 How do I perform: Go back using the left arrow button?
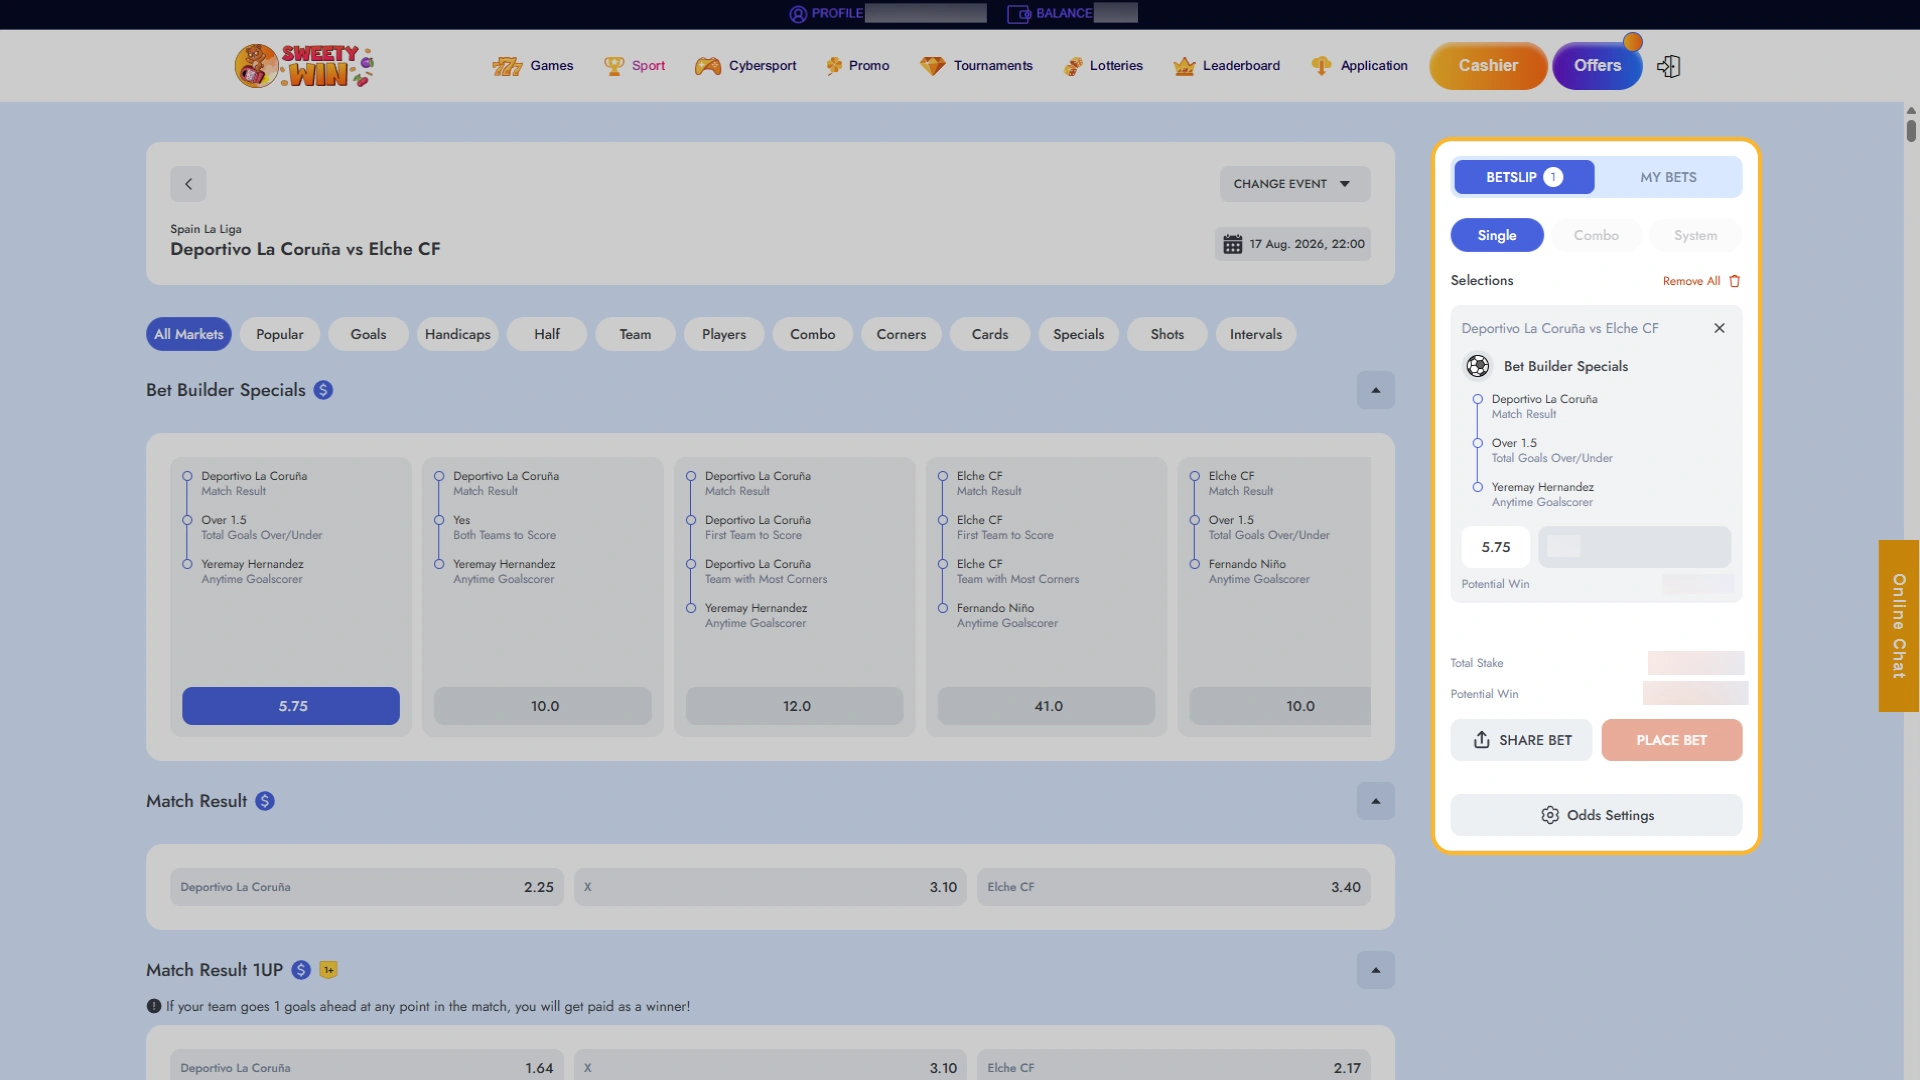[x=188, y=184]
